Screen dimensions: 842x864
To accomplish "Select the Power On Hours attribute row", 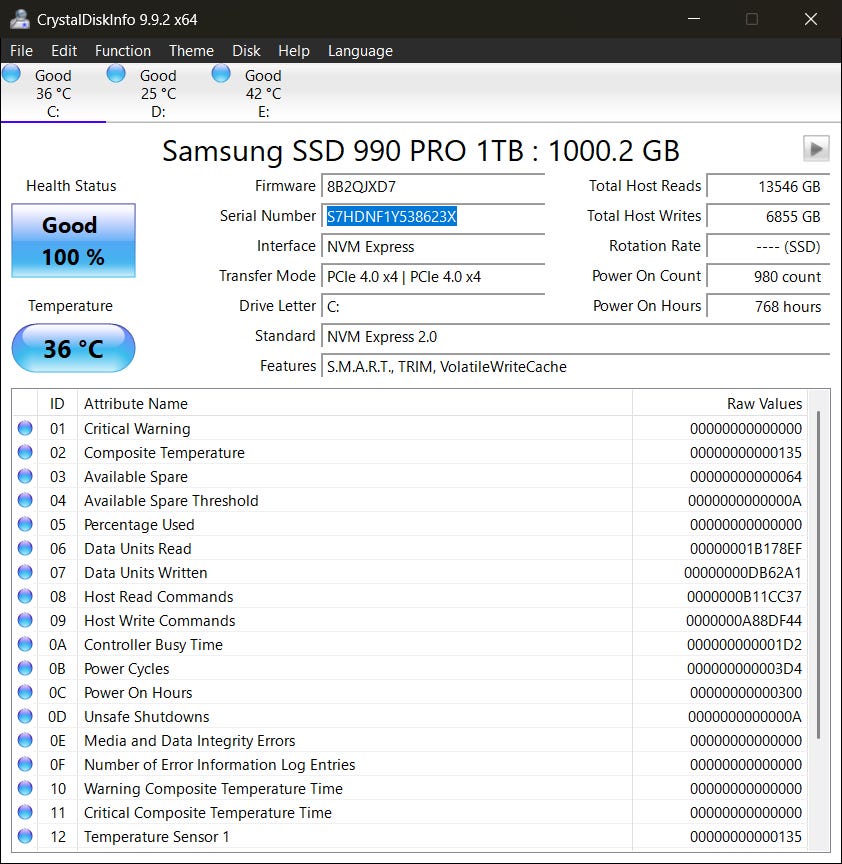I will tap(410, 692).
